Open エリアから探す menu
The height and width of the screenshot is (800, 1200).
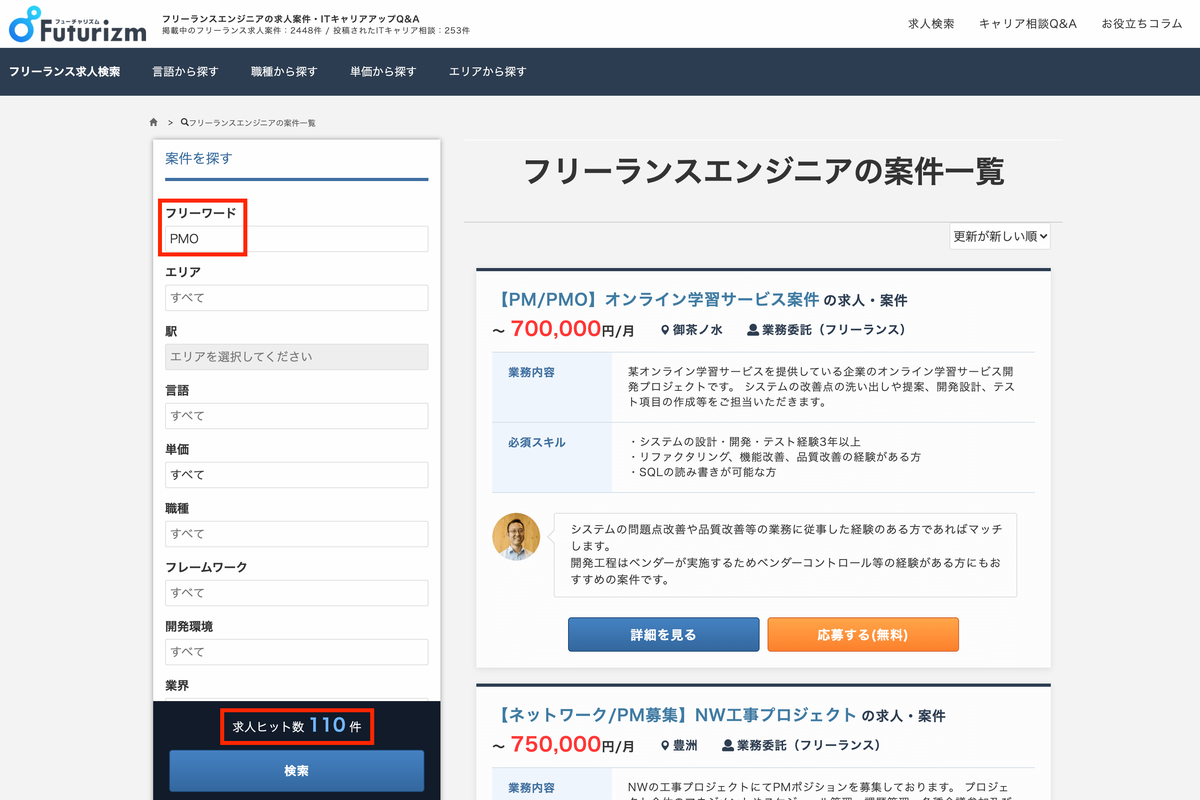point(488,72)
